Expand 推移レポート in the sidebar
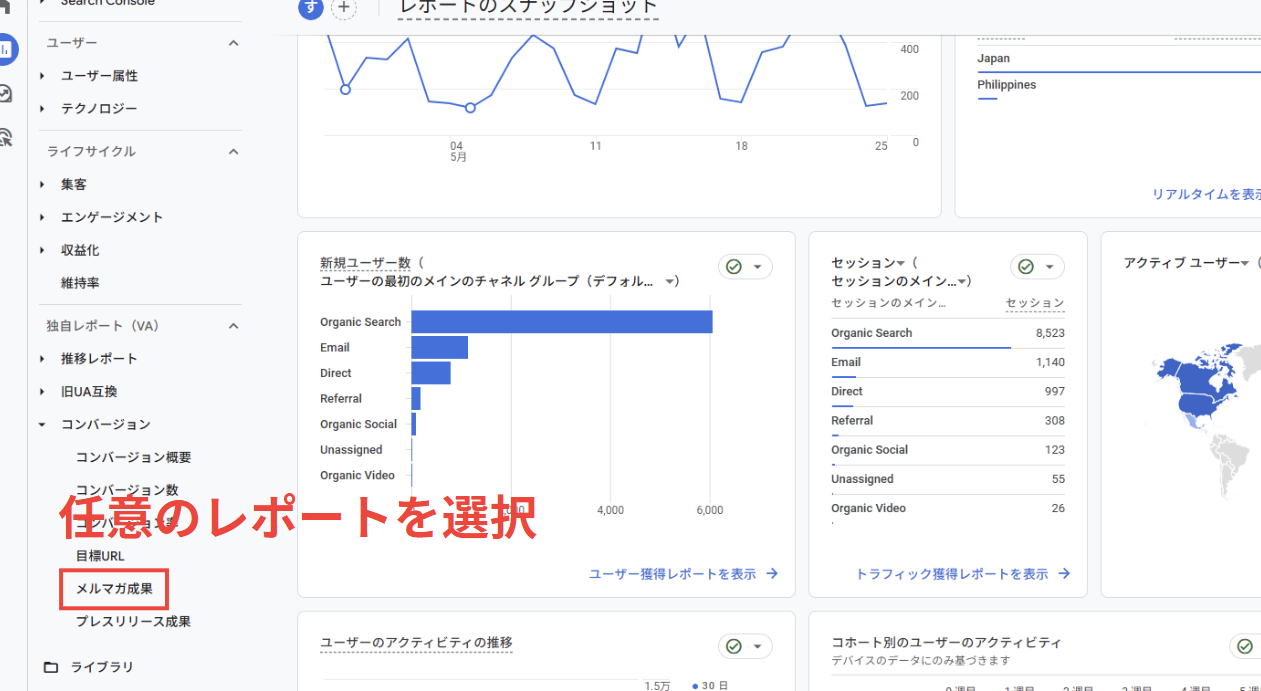This screenshot has height=691, width=1261. click(42, 359)
